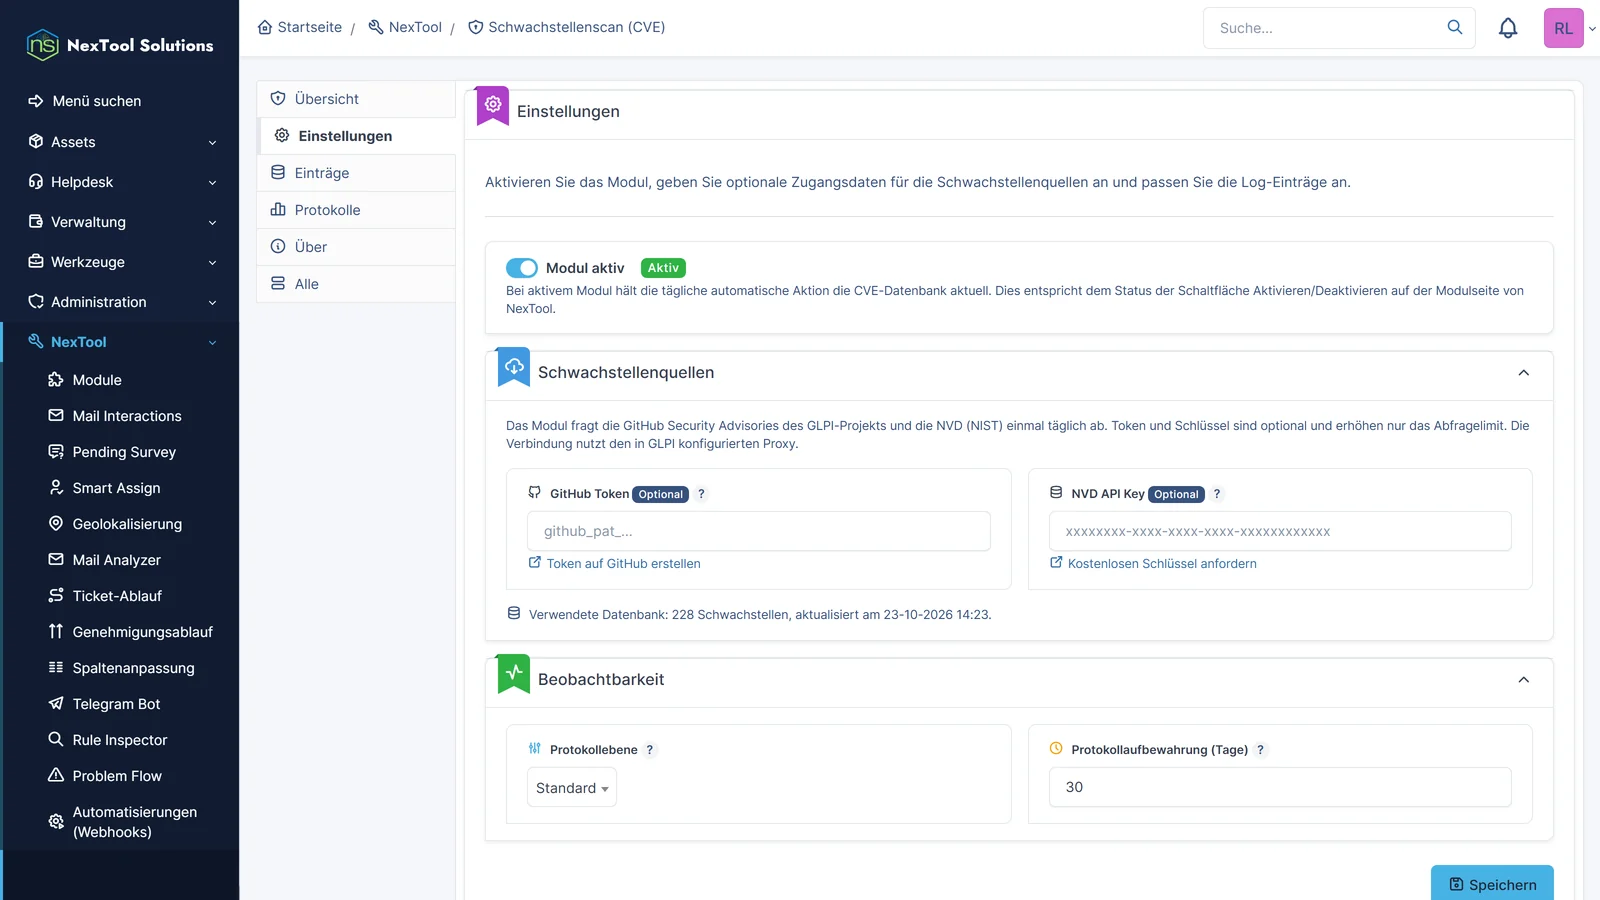
Task: Click the search magnifier icon
Action: coord(1455,27)
